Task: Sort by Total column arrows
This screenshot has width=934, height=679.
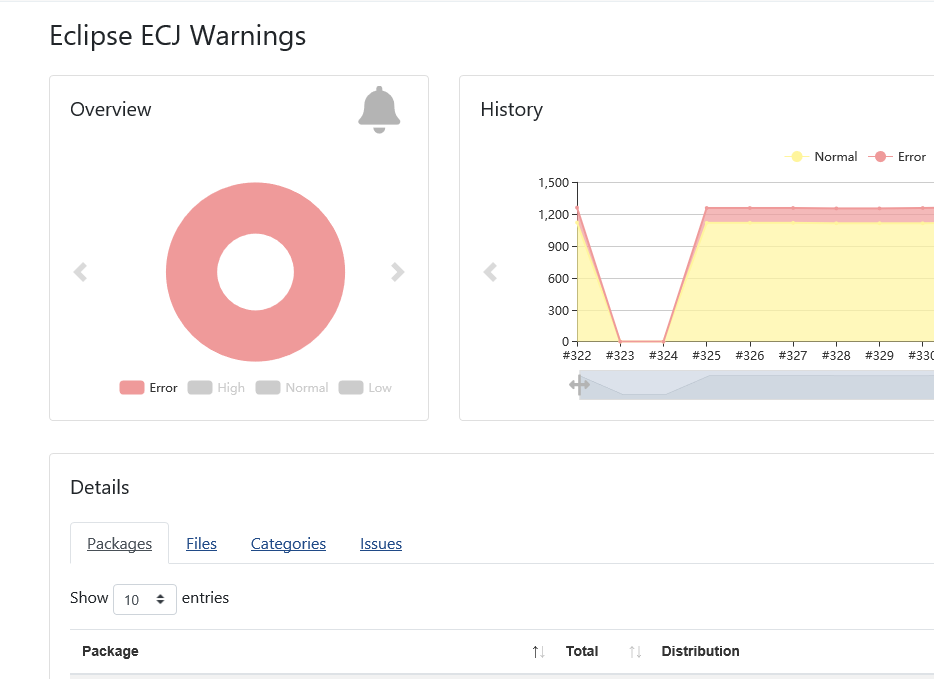Action: point(635,652)
